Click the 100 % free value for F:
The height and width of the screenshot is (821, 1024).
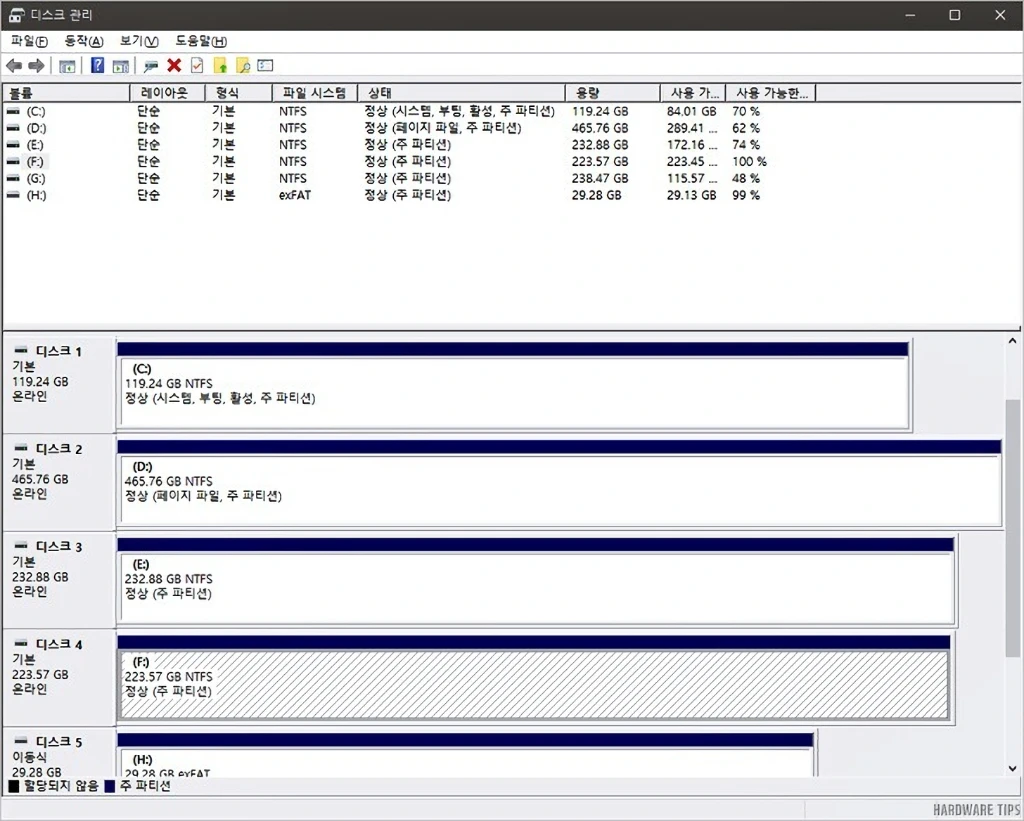coord(749,161)
